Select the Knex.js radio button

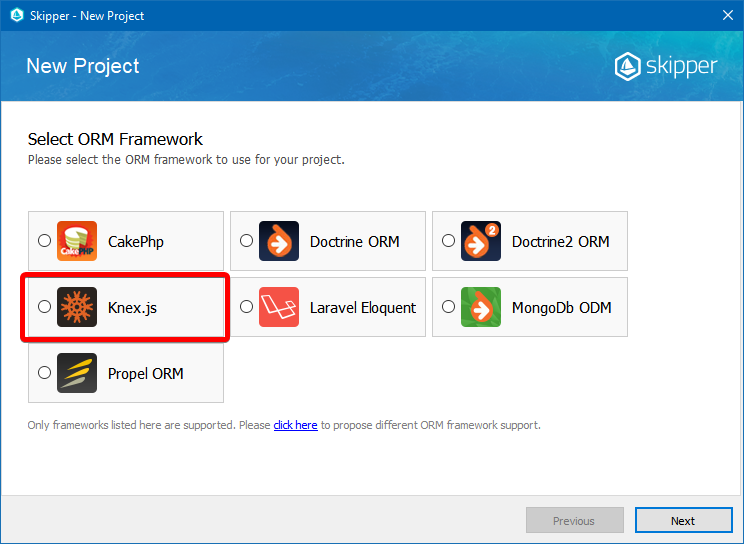pos(45,307)
